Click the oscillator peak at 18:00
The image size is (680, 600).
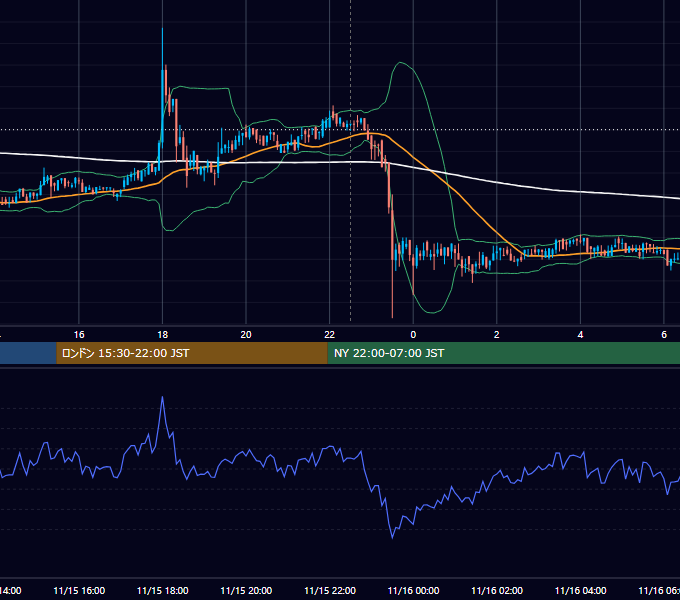pyautogui.click(x=163, y=397)
